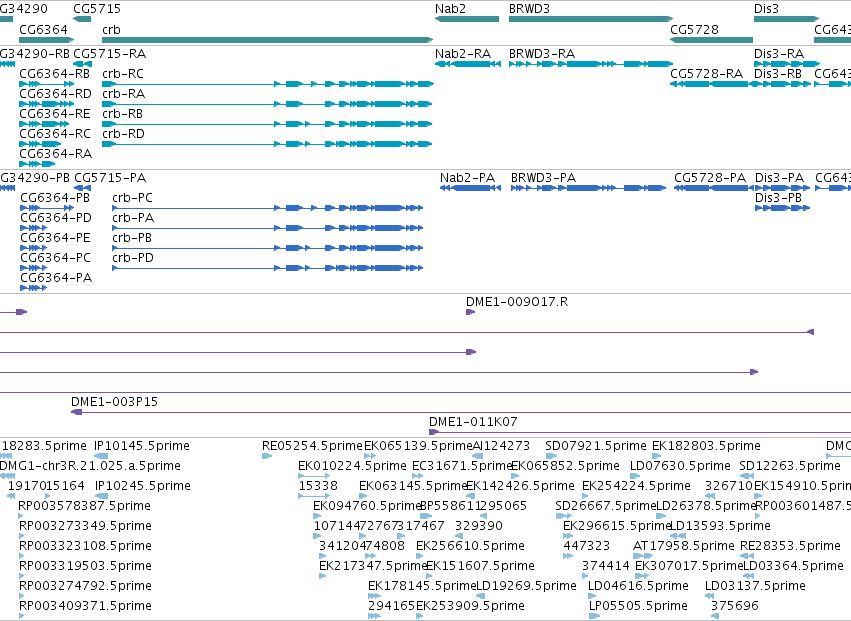Open the RP003273349.5prime EST label
This screenshot has width=851, height=621.
(85, 525)
